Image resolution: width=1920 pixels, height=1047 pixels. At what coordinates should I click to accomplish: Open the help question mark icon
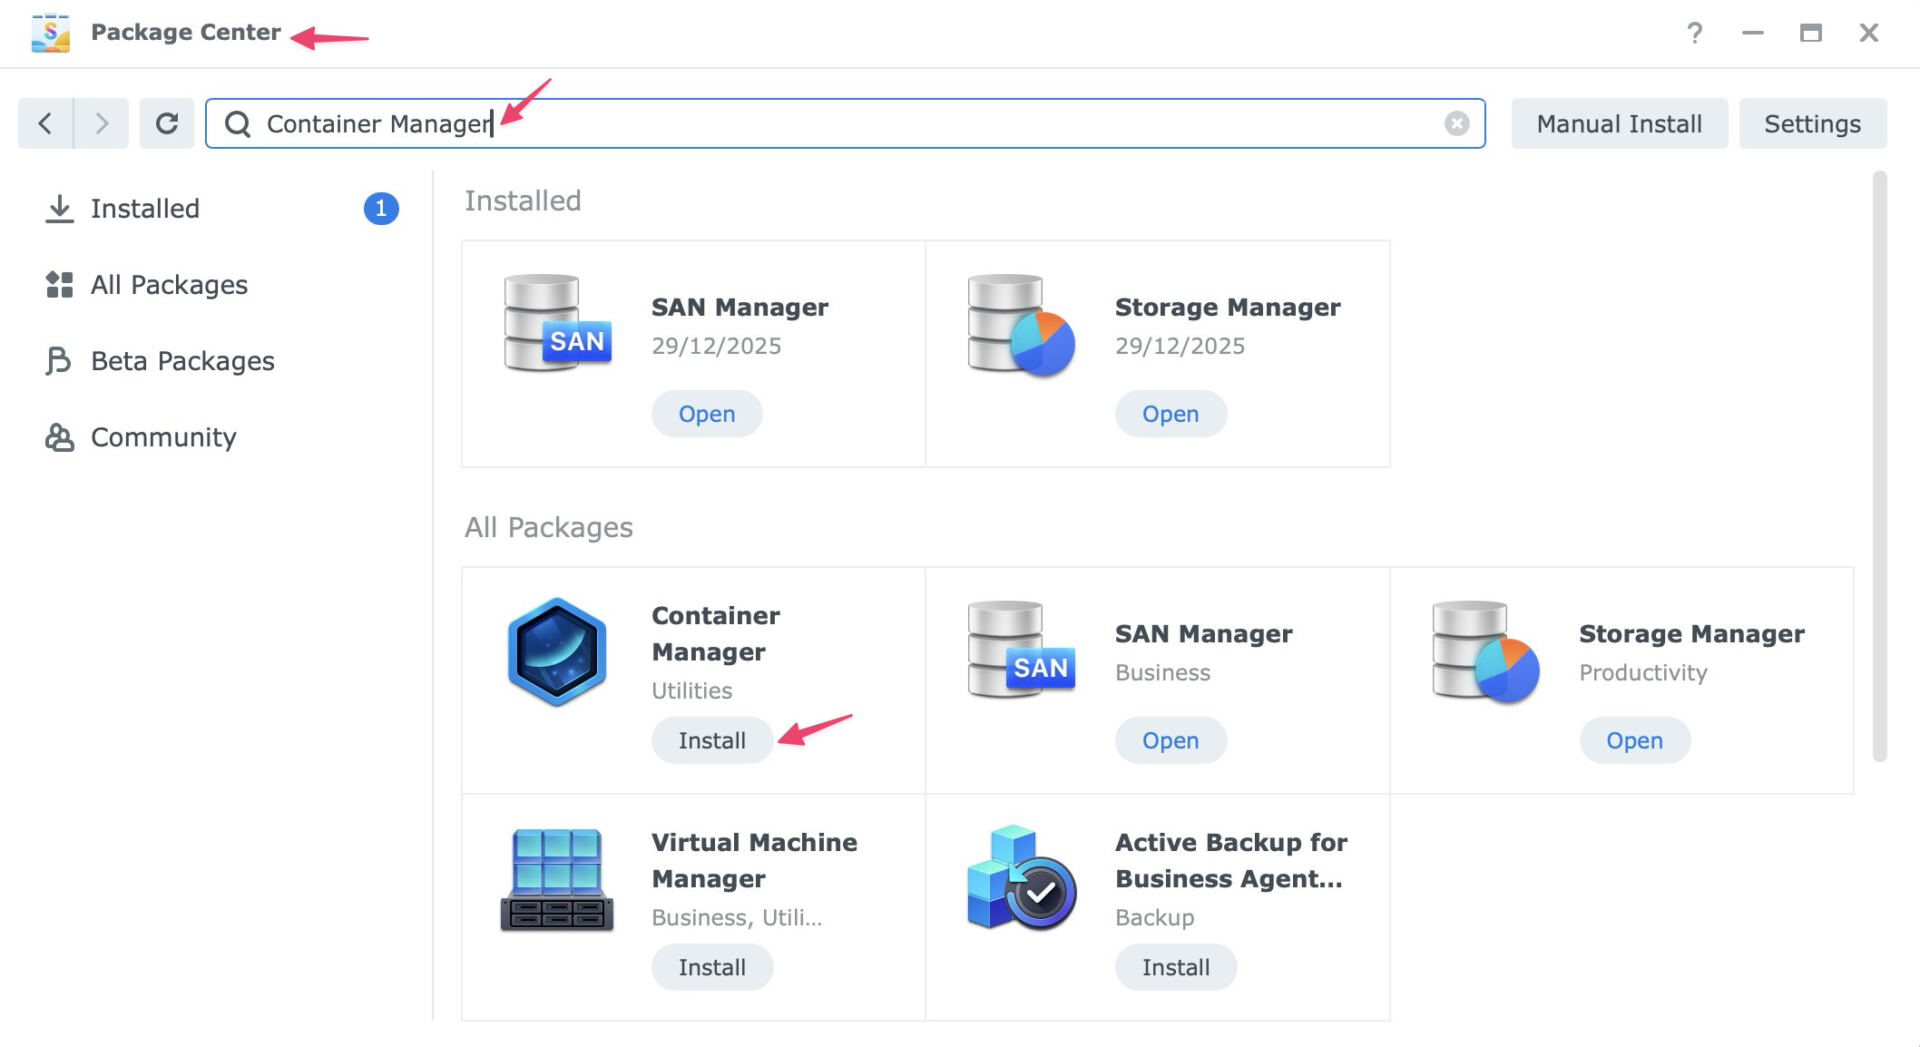click(1695, 33)
